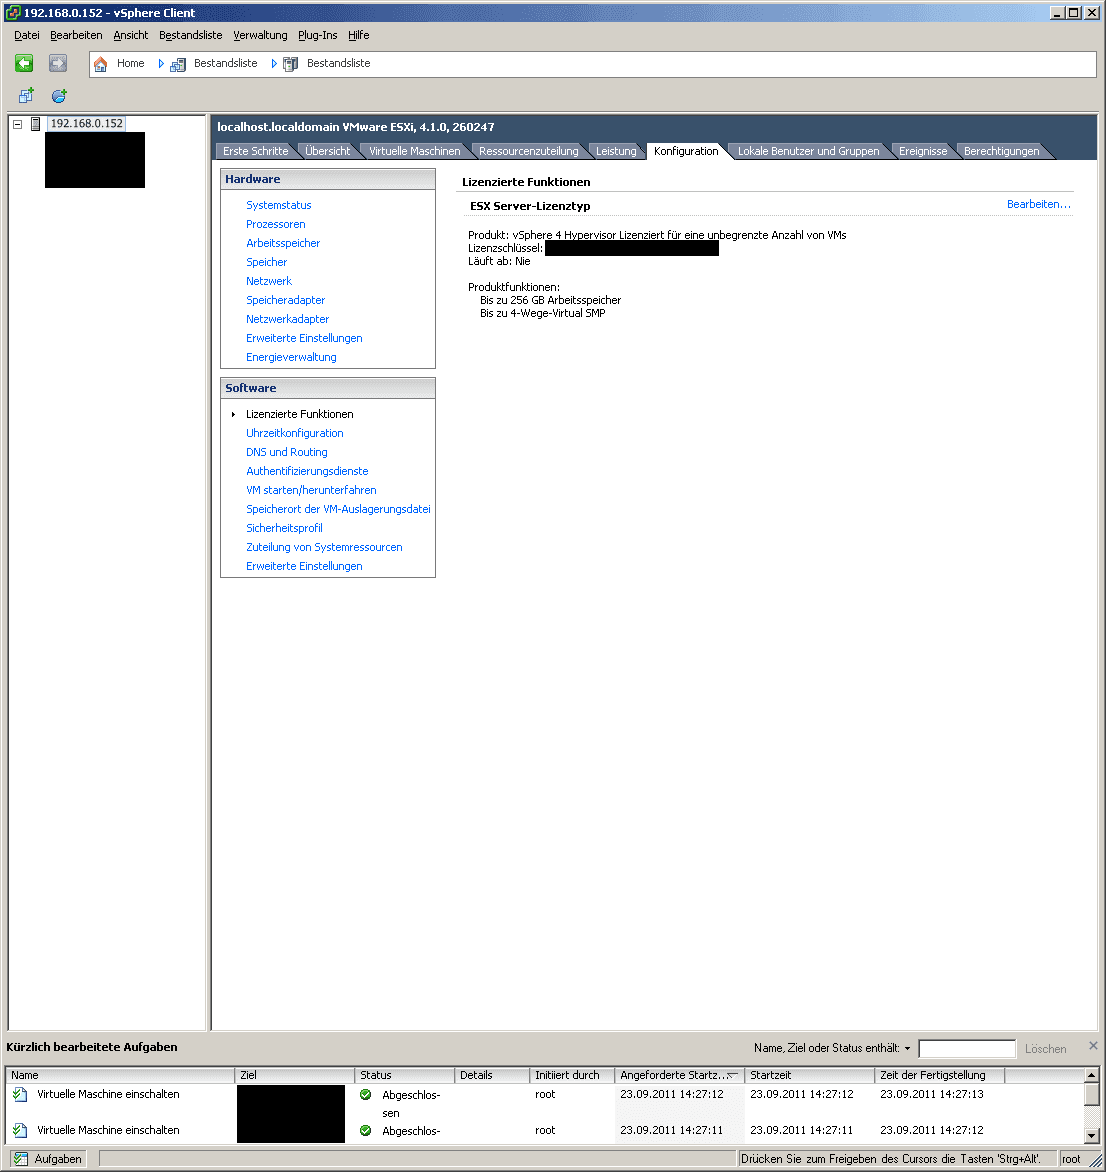Open the Sicherheitsprofil link
The width and height of the screenshot is (1106, 1172).
point(285,528)
